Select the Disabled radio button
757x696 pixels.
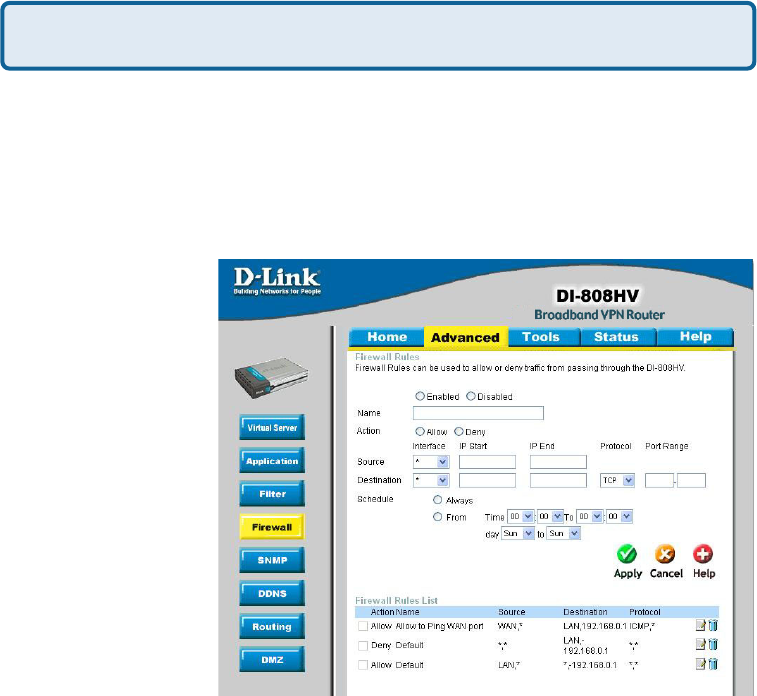[471, 396]
